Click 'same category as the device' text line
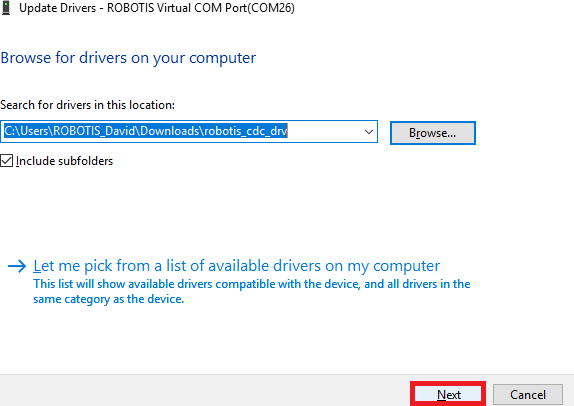Screen dimensions: 574x406 [x=108, y=299]
